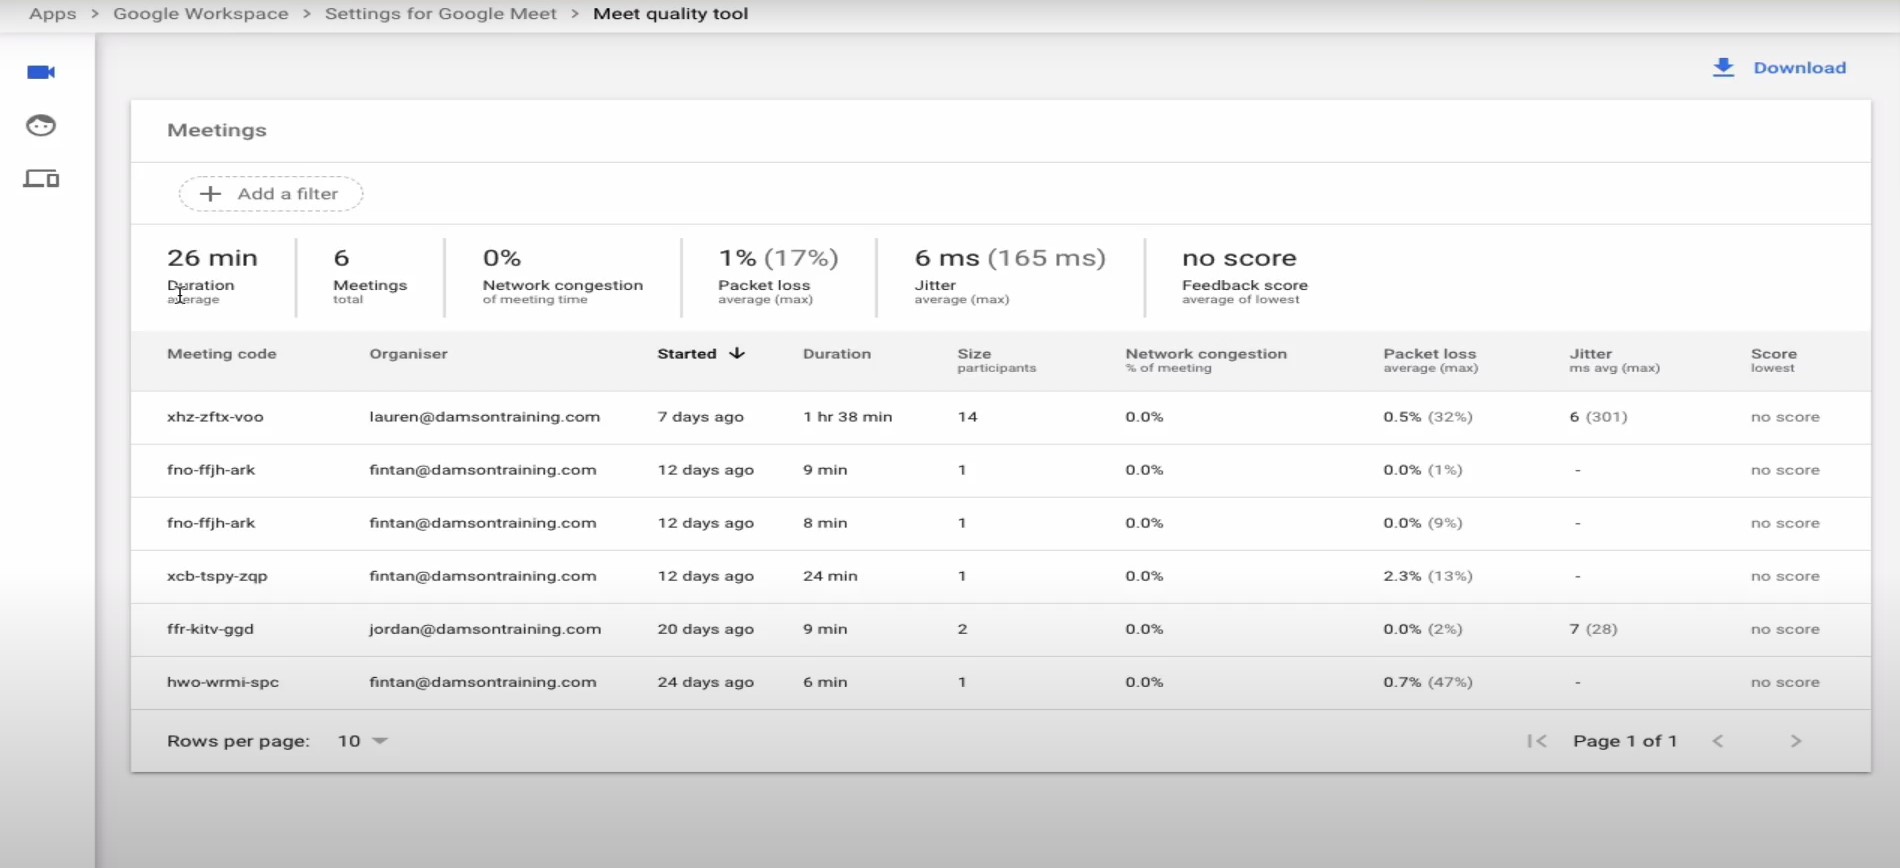This screenshot has height=868, width=1900.
Task: Click 0% Network congestion summary
Action: coord(563,275)
